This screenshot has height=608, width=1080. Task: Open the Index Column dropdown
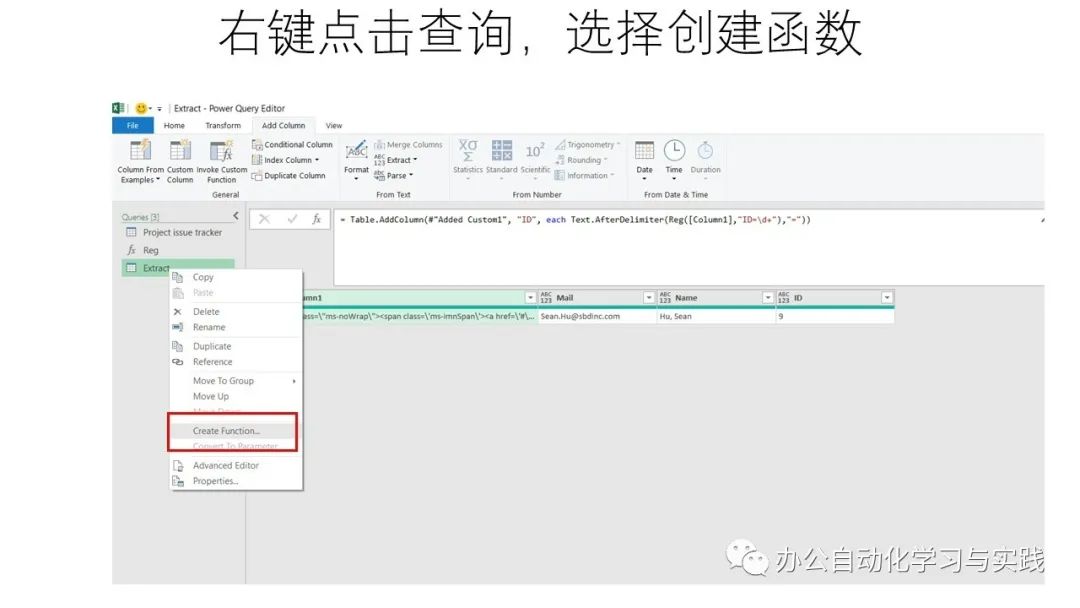[286, 160]
